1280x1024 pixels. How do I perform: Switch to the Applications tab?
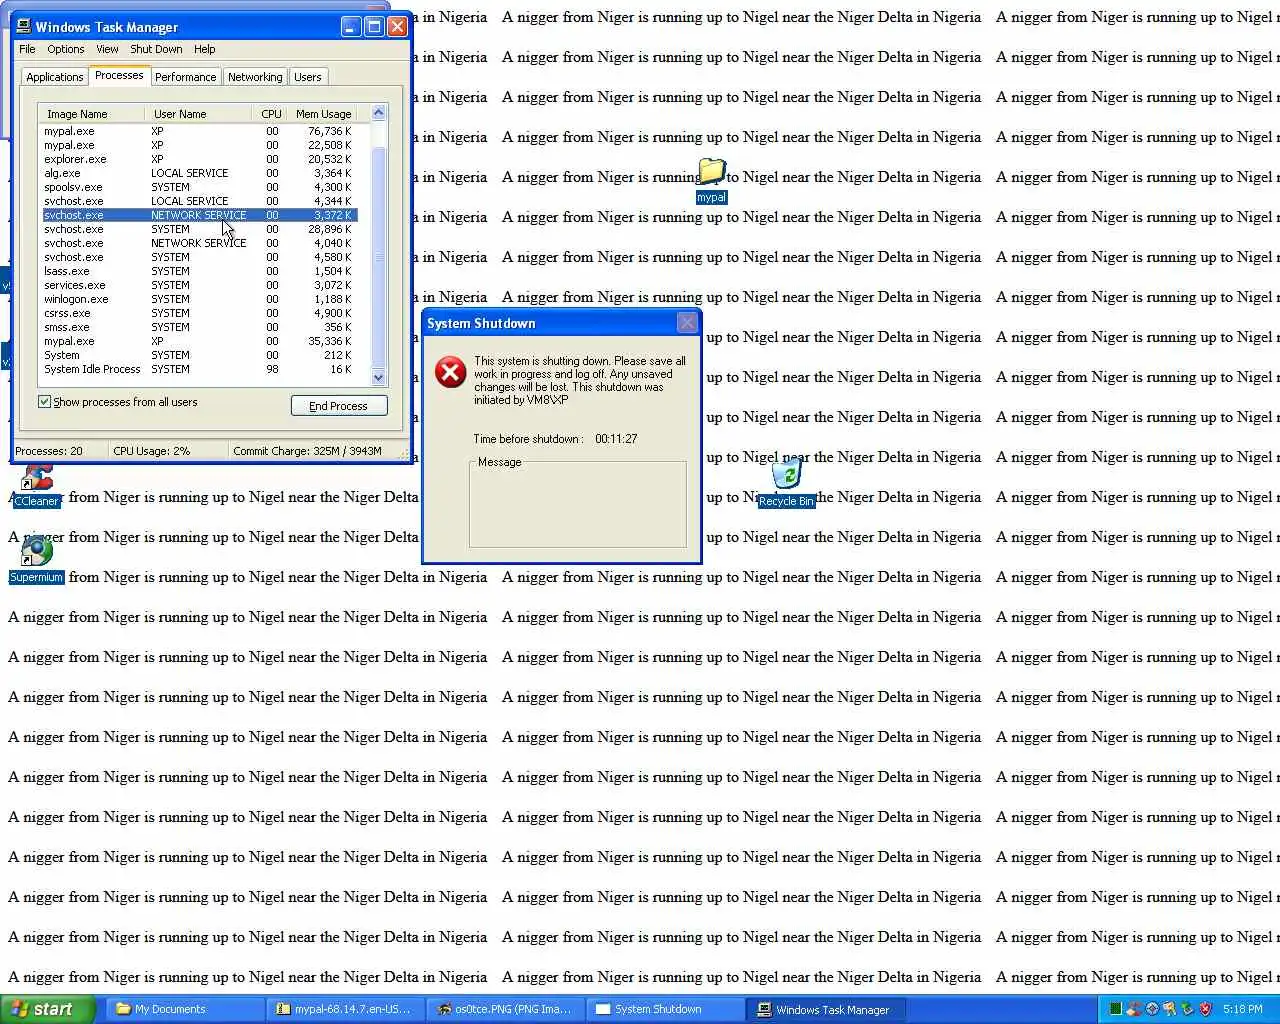pyautogui.click(x=55, y=77)
